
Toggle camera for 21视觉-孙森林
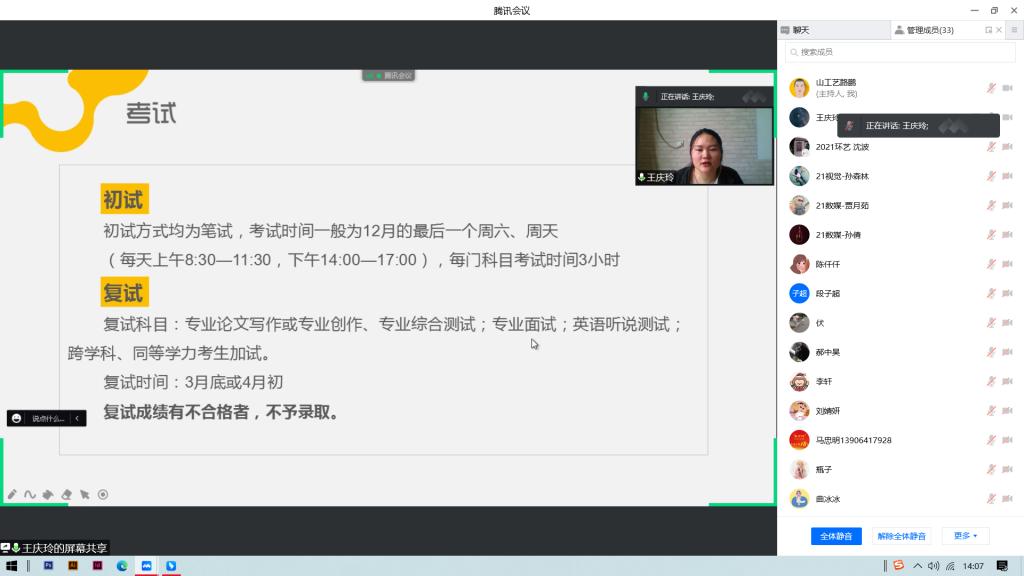click(1007, 176)
